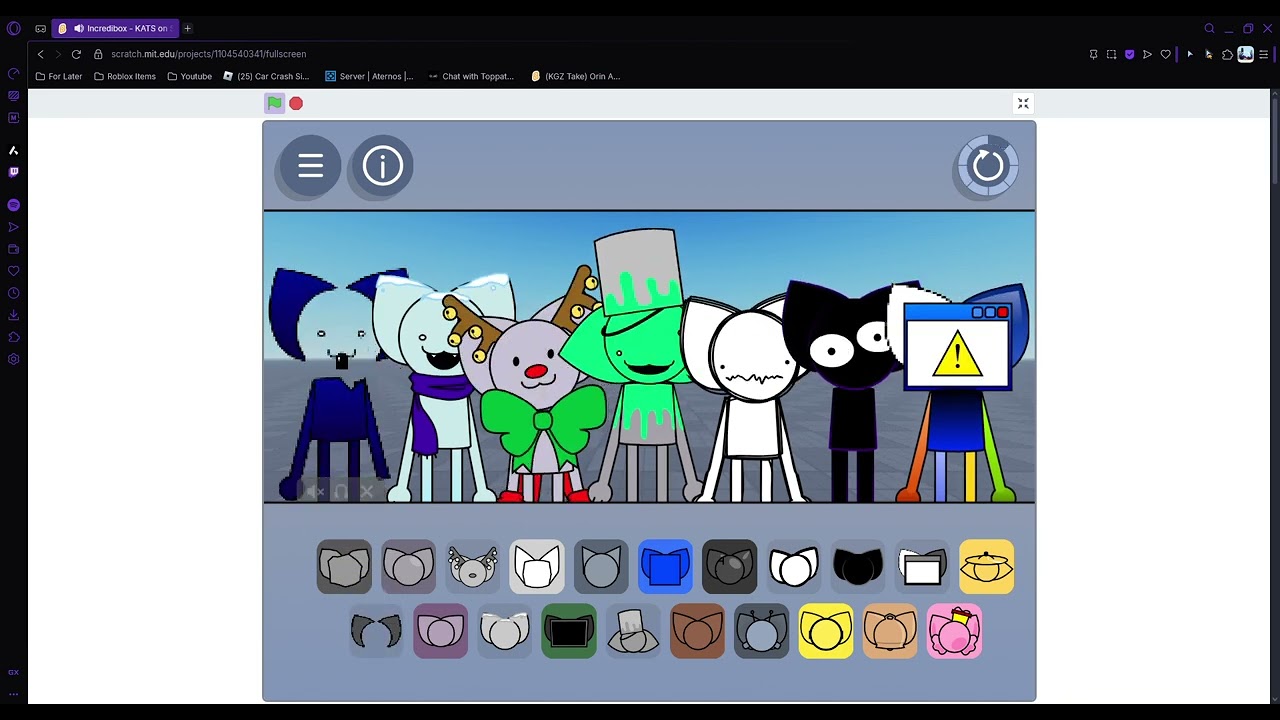Open the hamburger menu in the game

coord(310,166)
